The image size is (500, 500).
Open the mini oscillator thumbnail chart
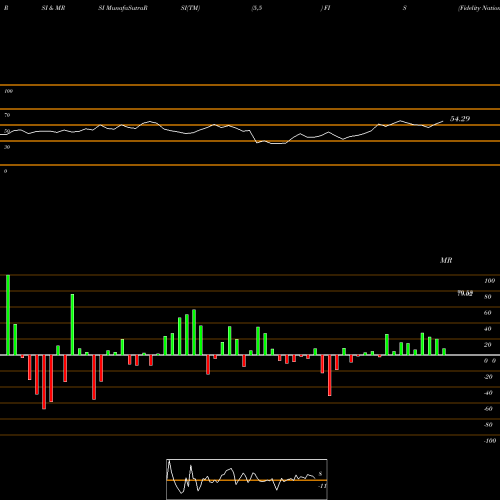[x=247, y=479]
